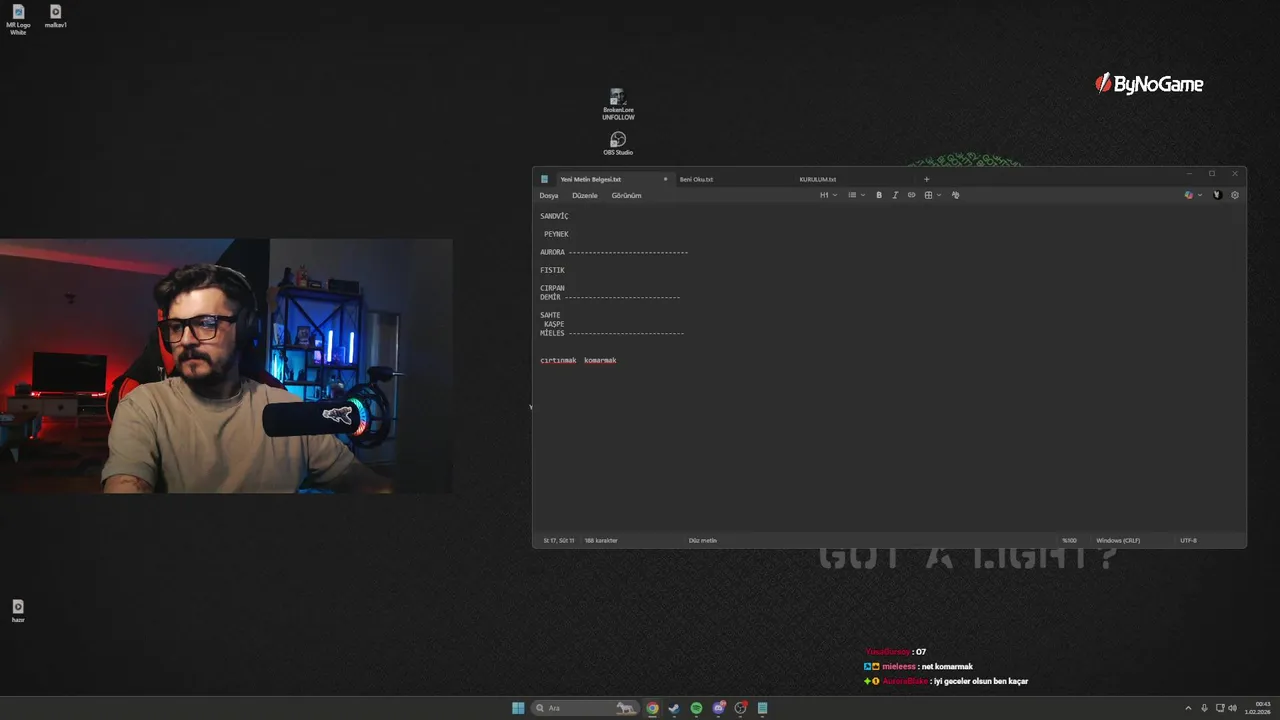Screen dimensions: 1280x720
Task: Add a new Notepad tab
Action: click(926, 179)
